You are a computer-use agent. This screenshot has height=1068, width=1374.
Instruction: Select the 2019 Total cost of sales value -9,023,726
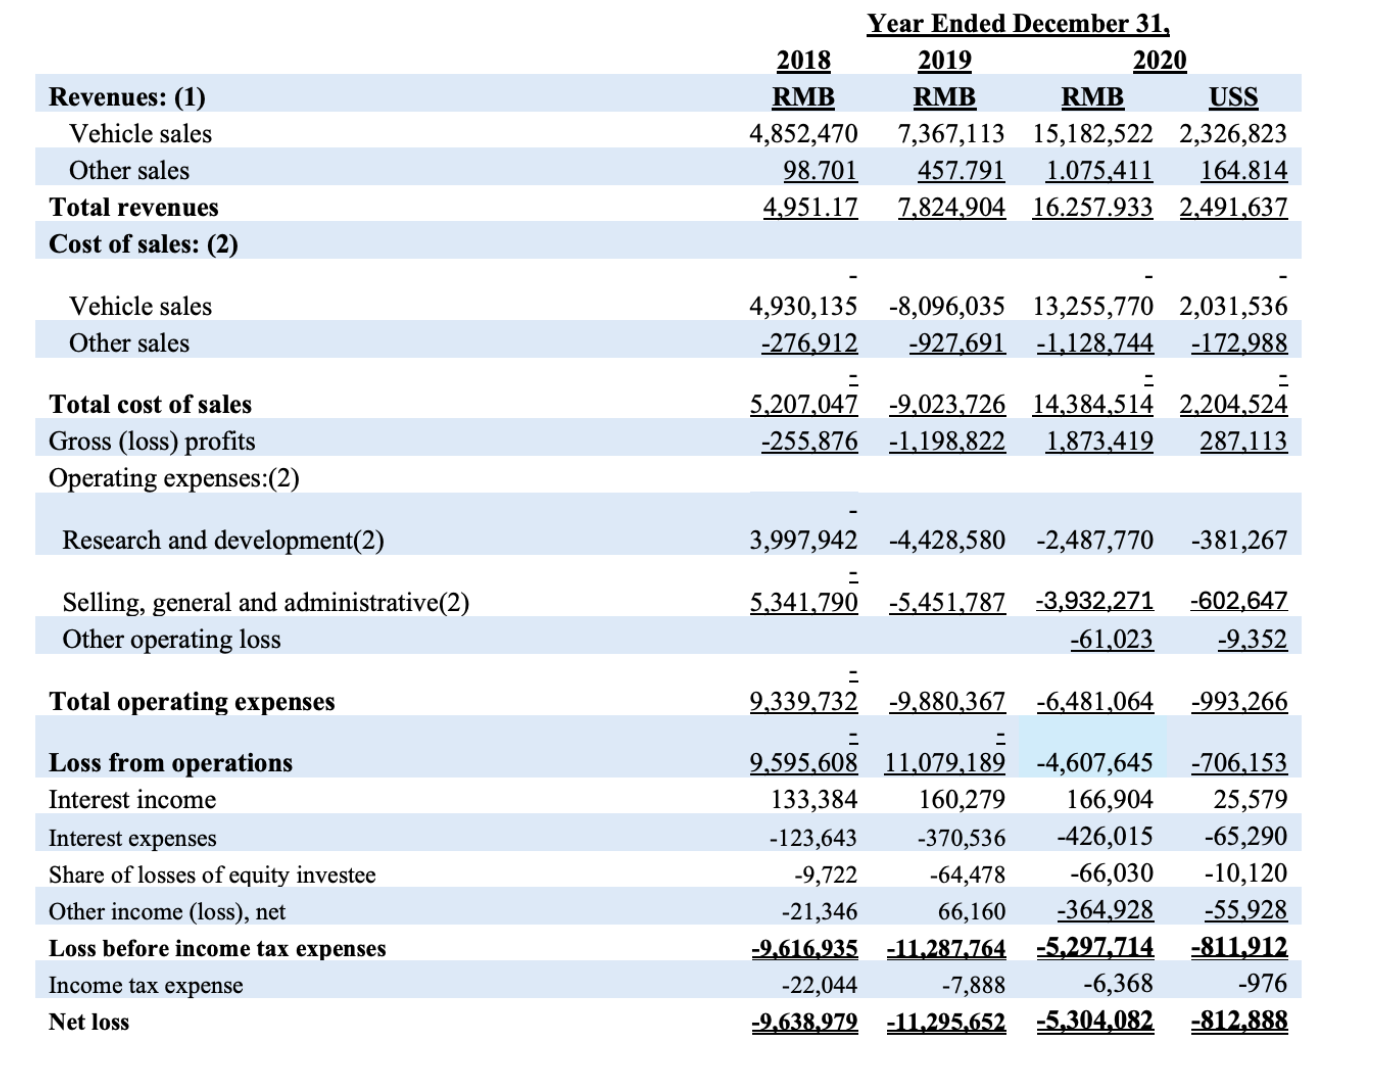[x=946, y=405]
